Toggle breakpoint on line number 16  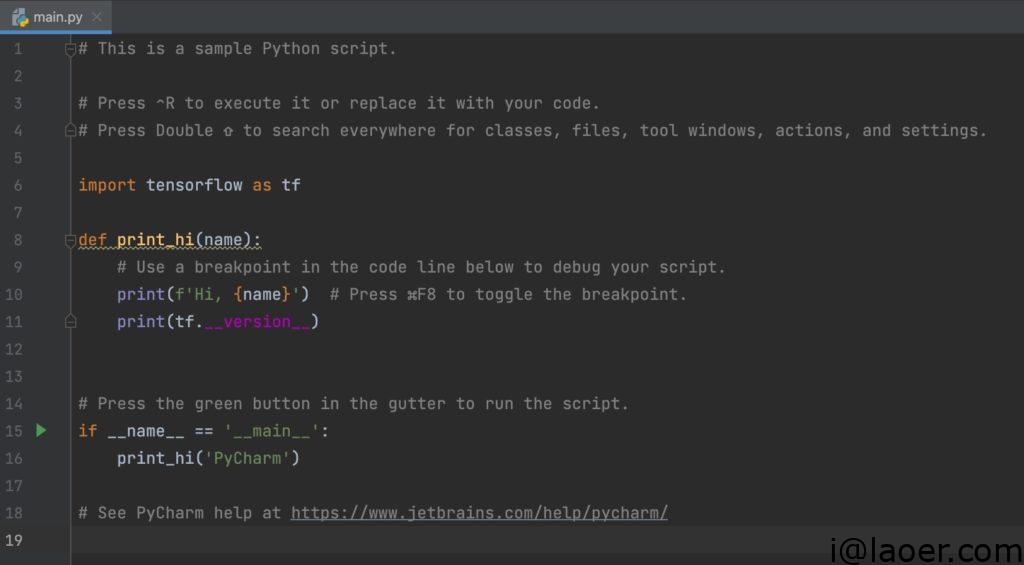tap(14, 458)
